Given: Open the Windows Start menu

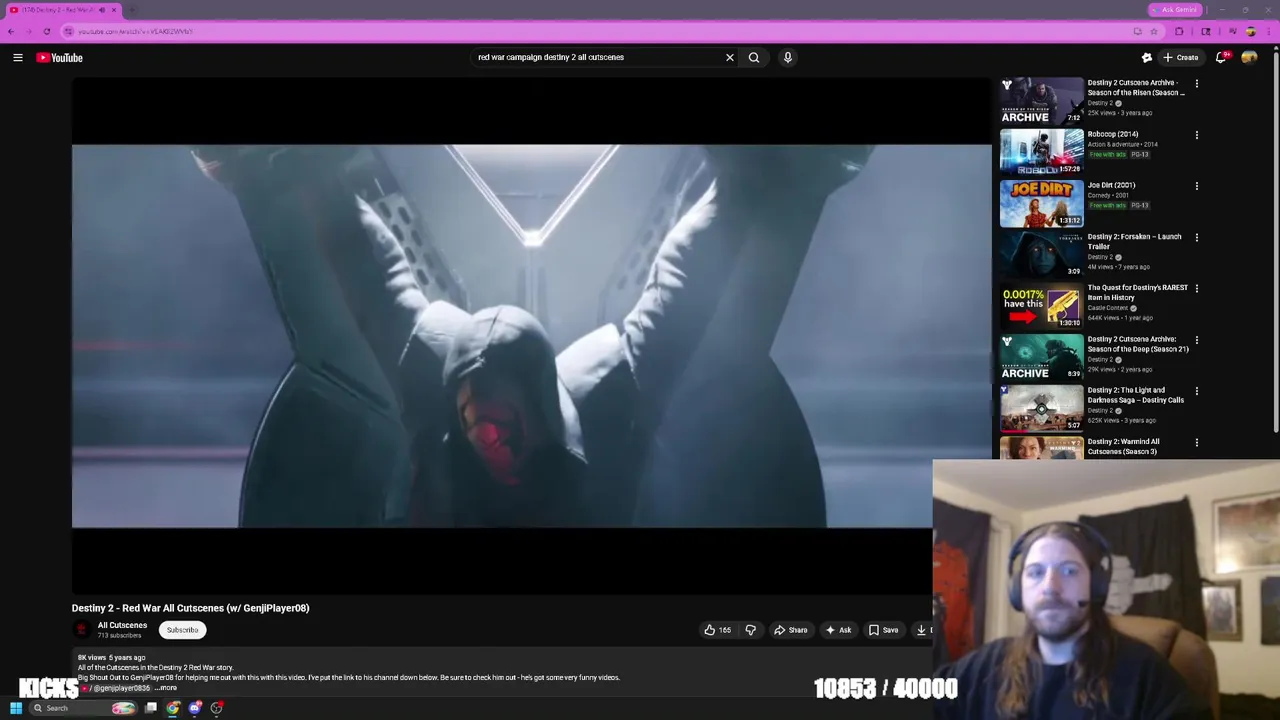Looking at the screenshot, I should (x=16, y=708).
